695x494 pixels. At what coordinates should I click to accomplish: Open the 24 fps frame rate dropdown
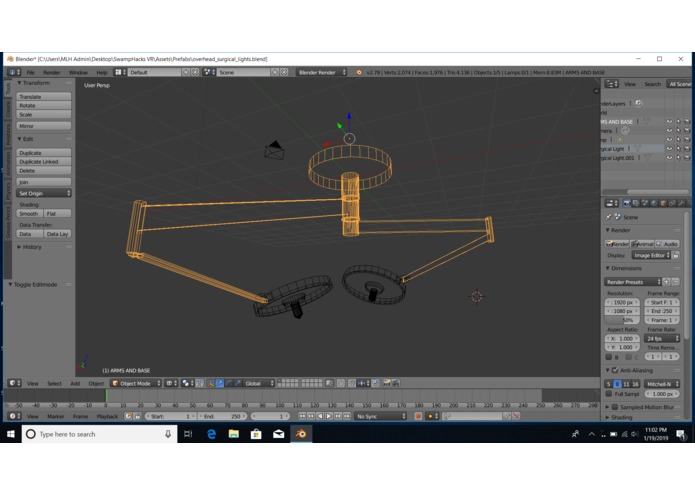662,338
